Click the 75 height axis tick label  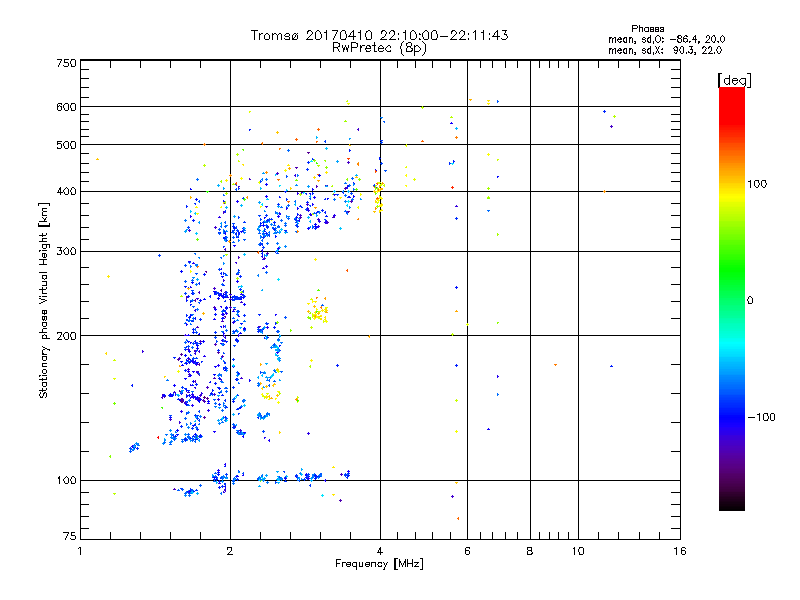point(70,536)
